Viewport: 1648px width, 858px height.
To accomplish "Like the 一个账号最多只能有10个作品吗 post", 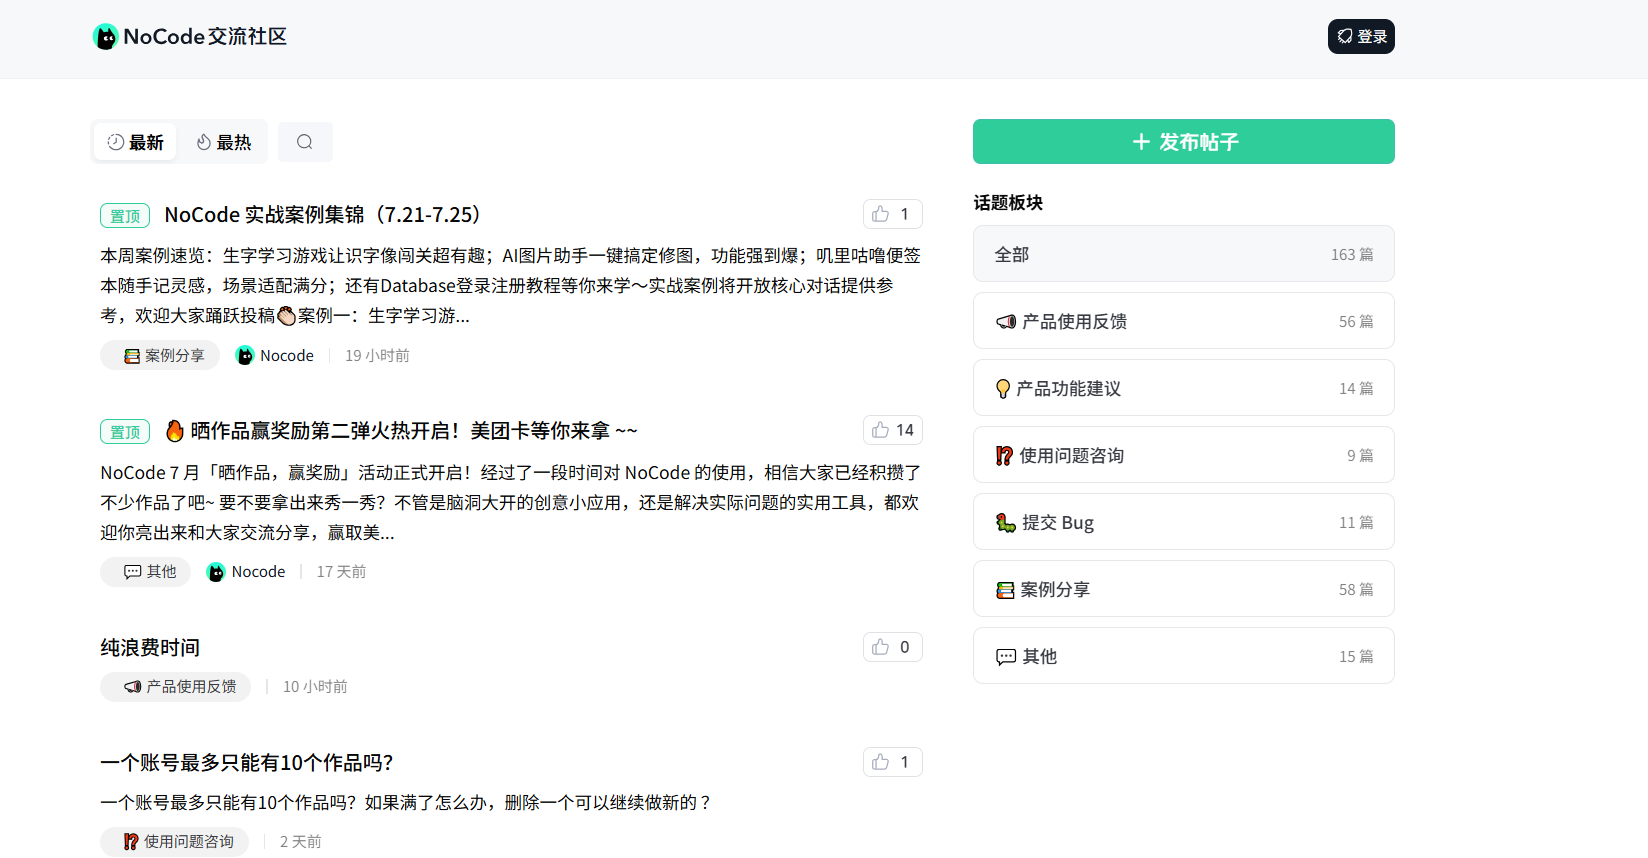I will pyautogui.click(x=892, y=762).
